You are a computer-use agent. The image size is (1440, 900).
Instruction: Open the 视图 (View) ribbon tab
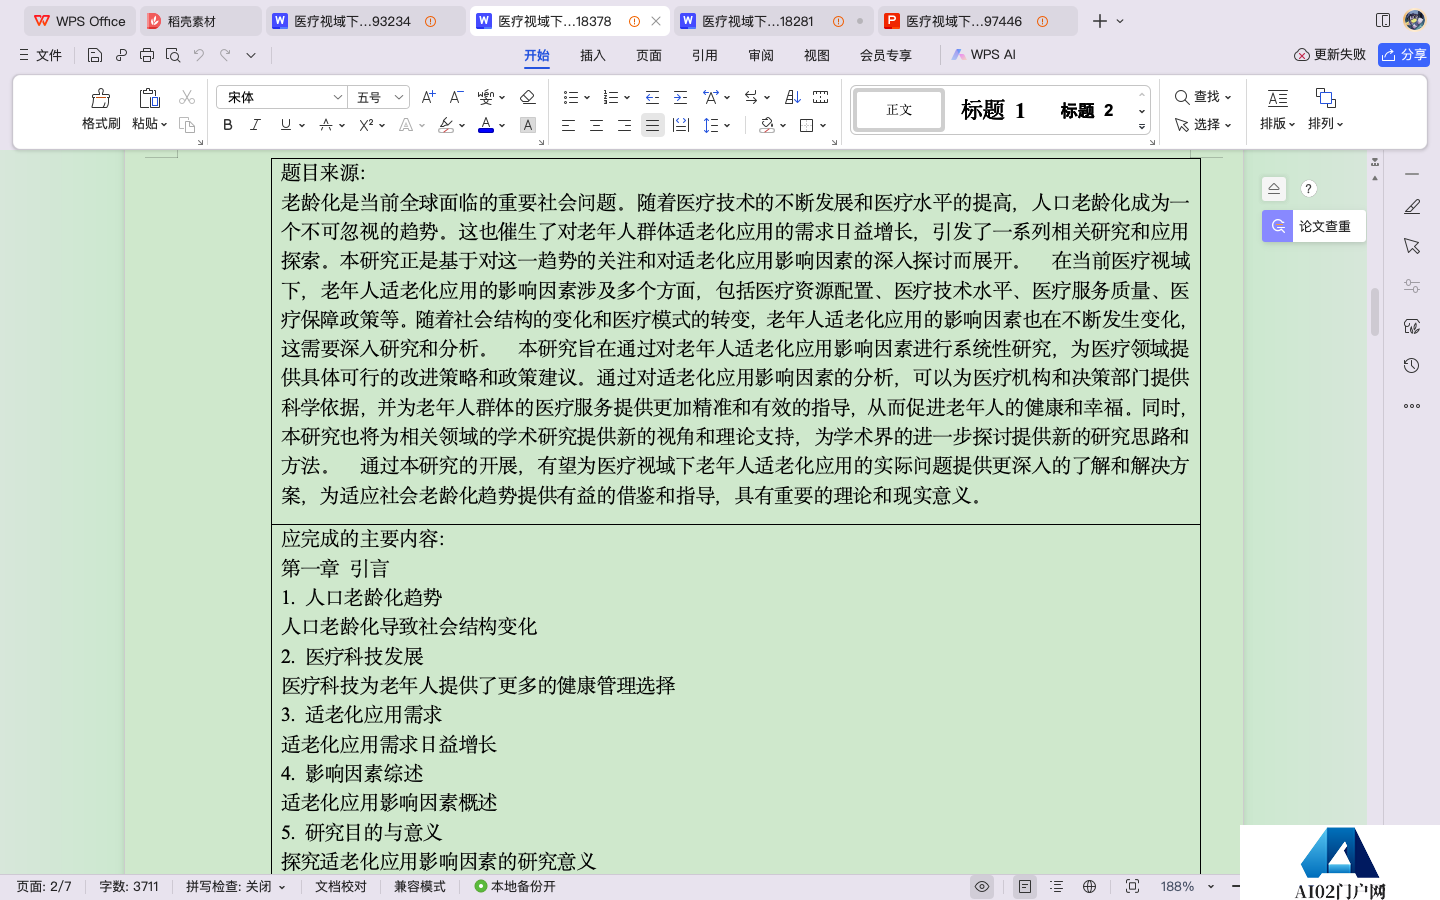(817, 55)
